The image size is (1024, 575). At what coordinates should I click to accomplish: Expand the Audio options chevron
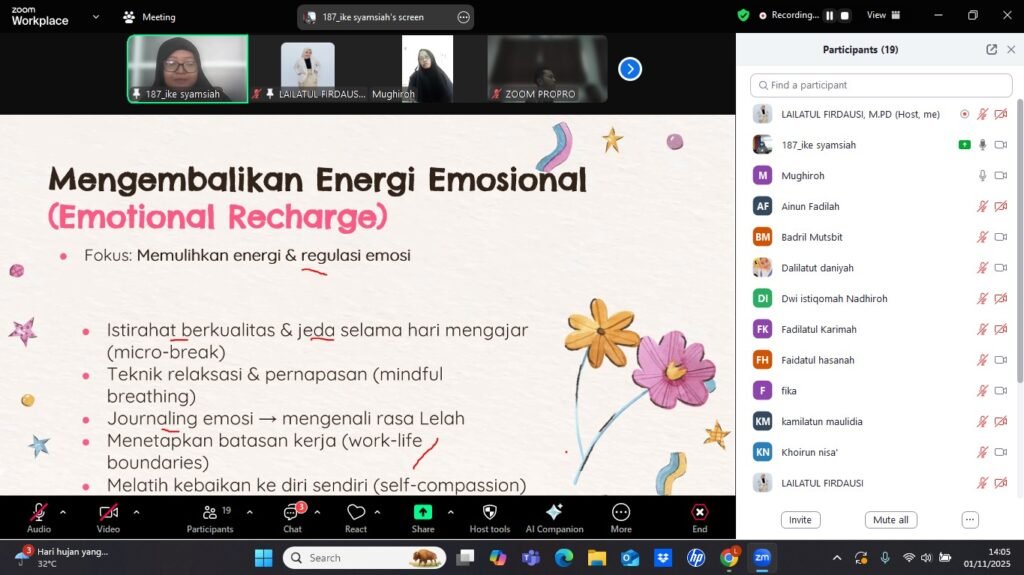[63, 512]
